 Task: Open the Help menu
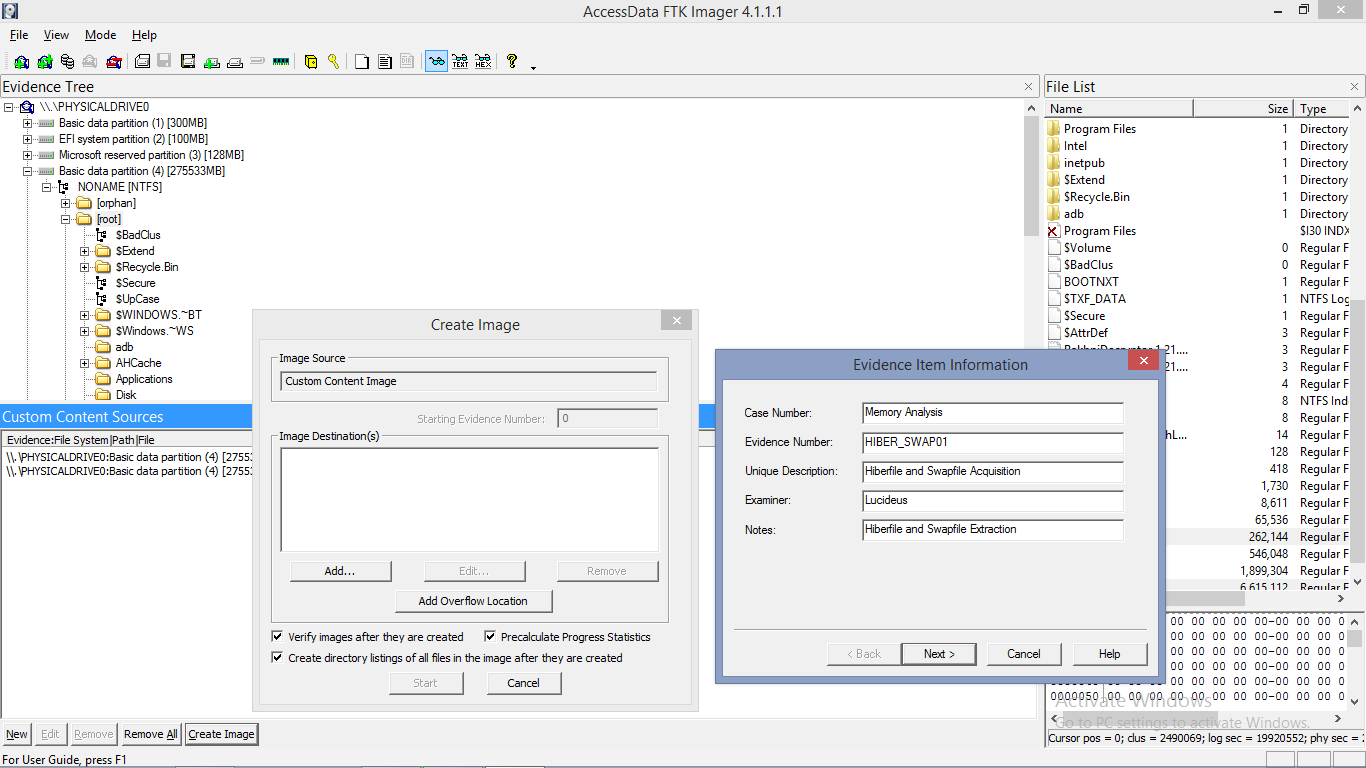[144, 35]
